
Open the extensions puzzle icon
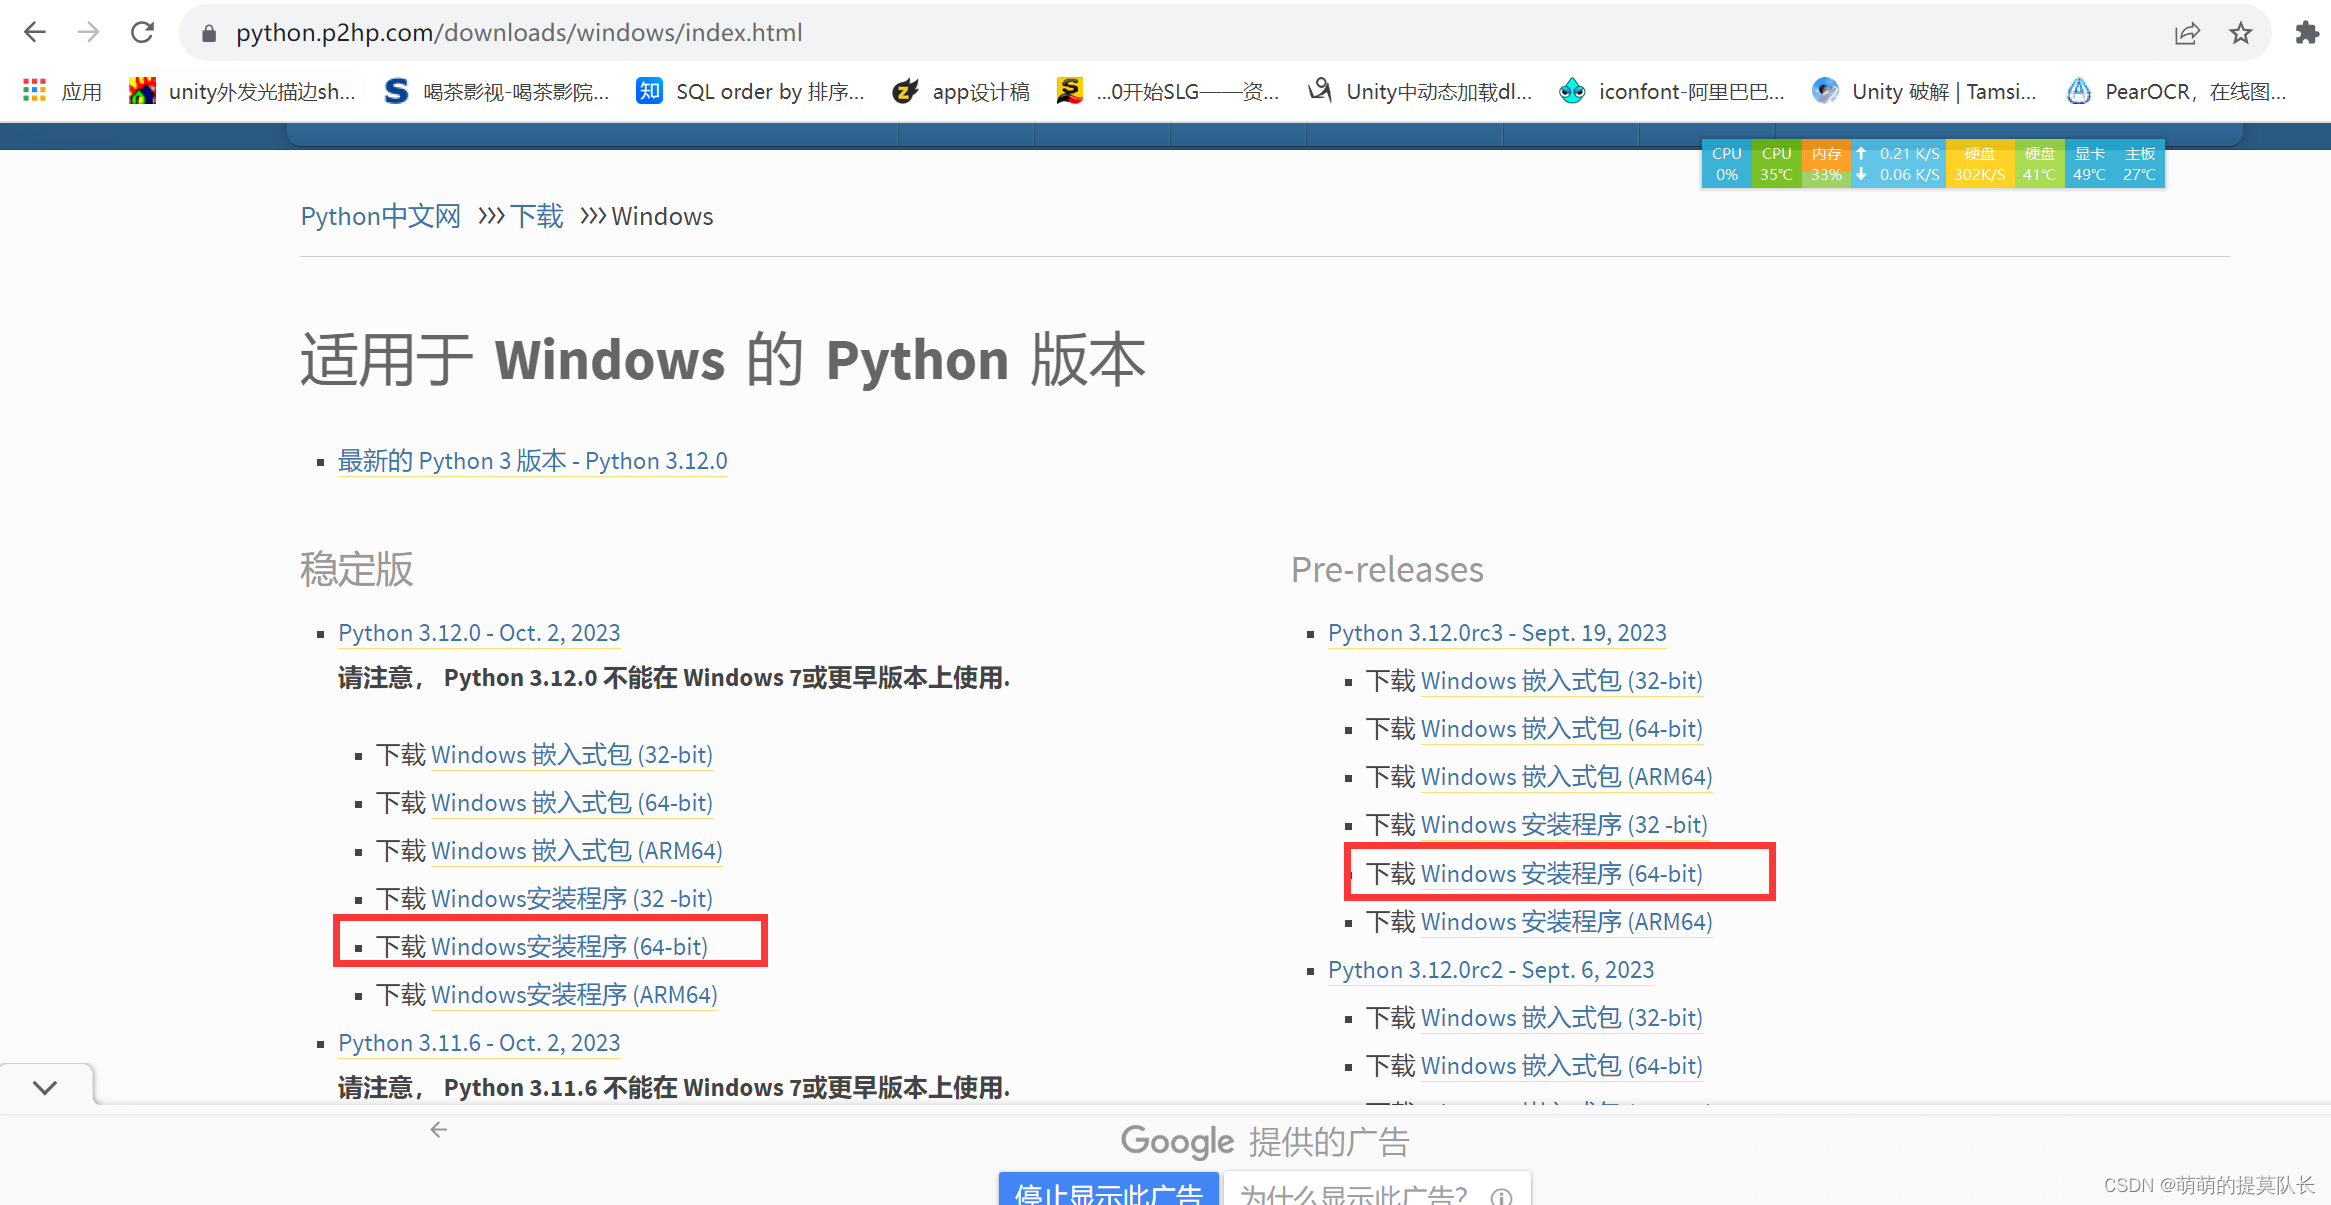tap(2306, 33)
